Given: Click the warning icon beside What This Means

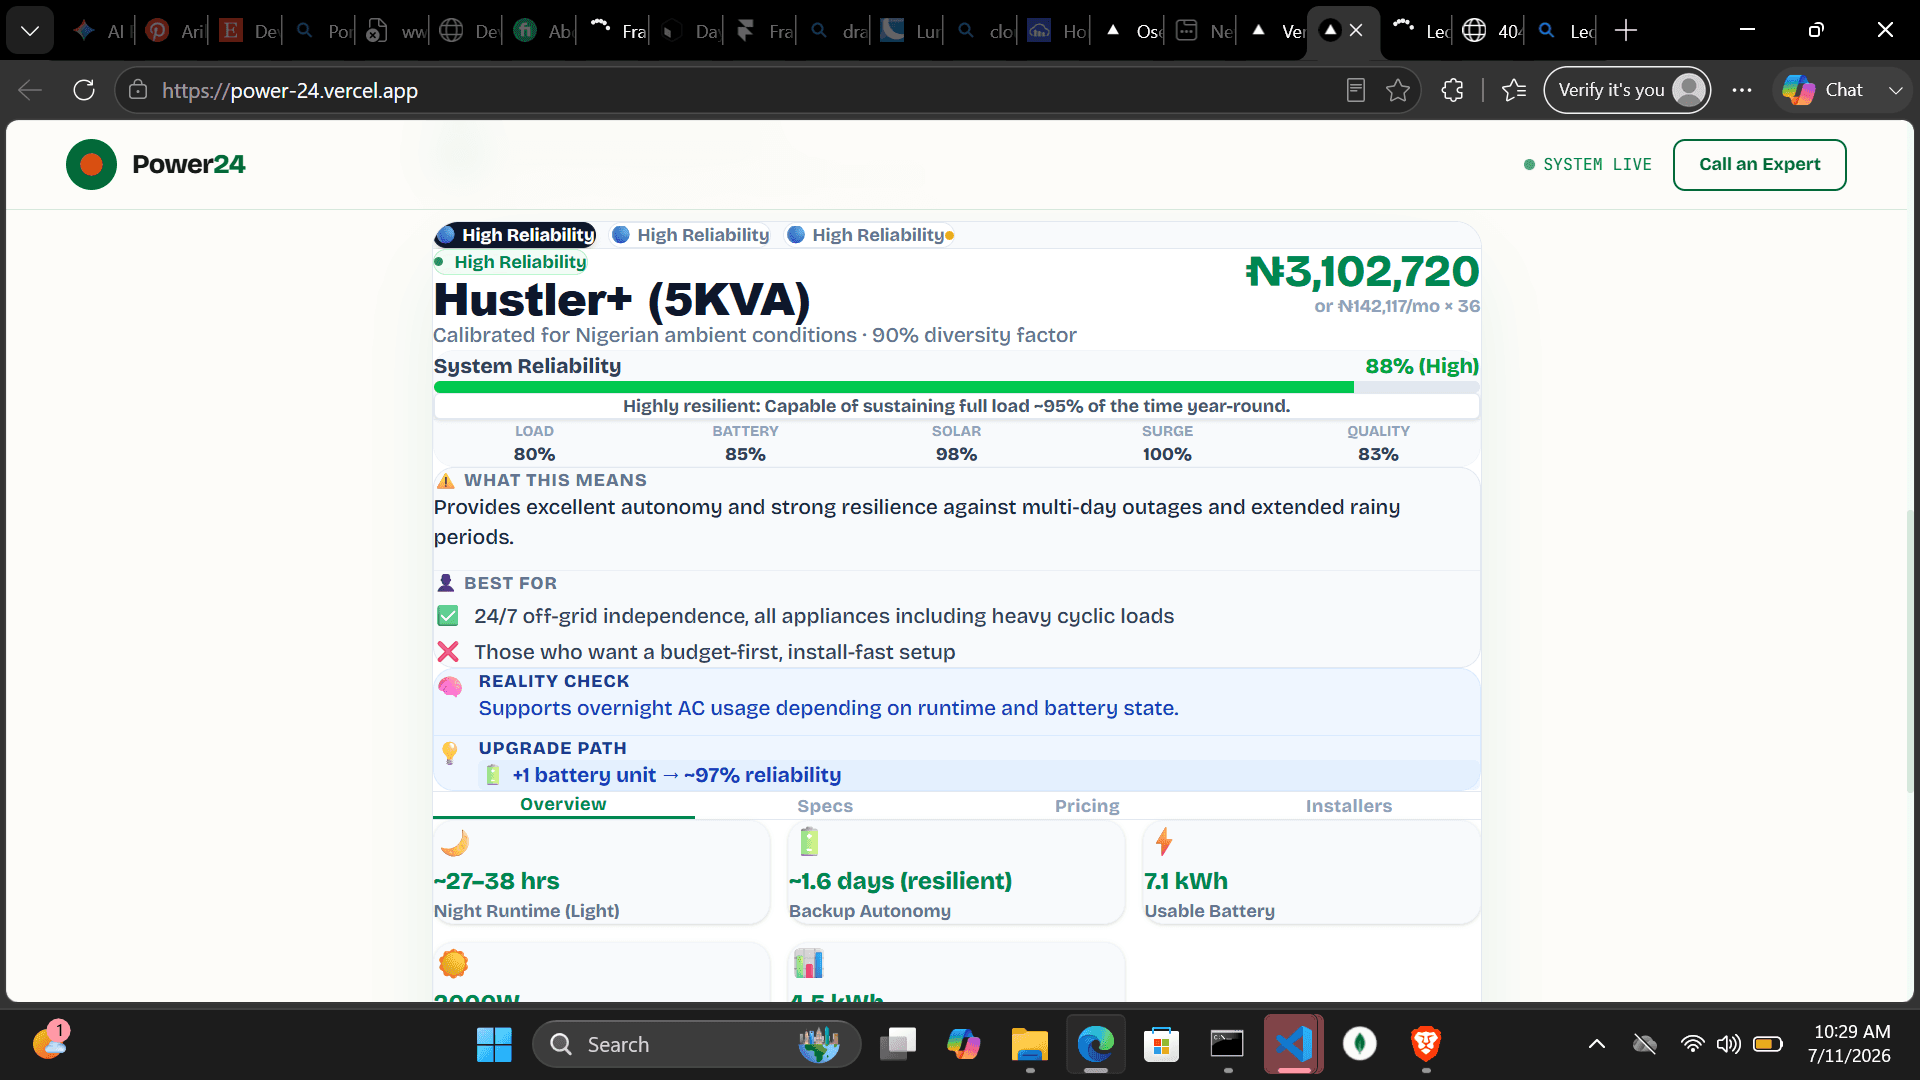Looking at the screenshot, I should tap(446, 481).
